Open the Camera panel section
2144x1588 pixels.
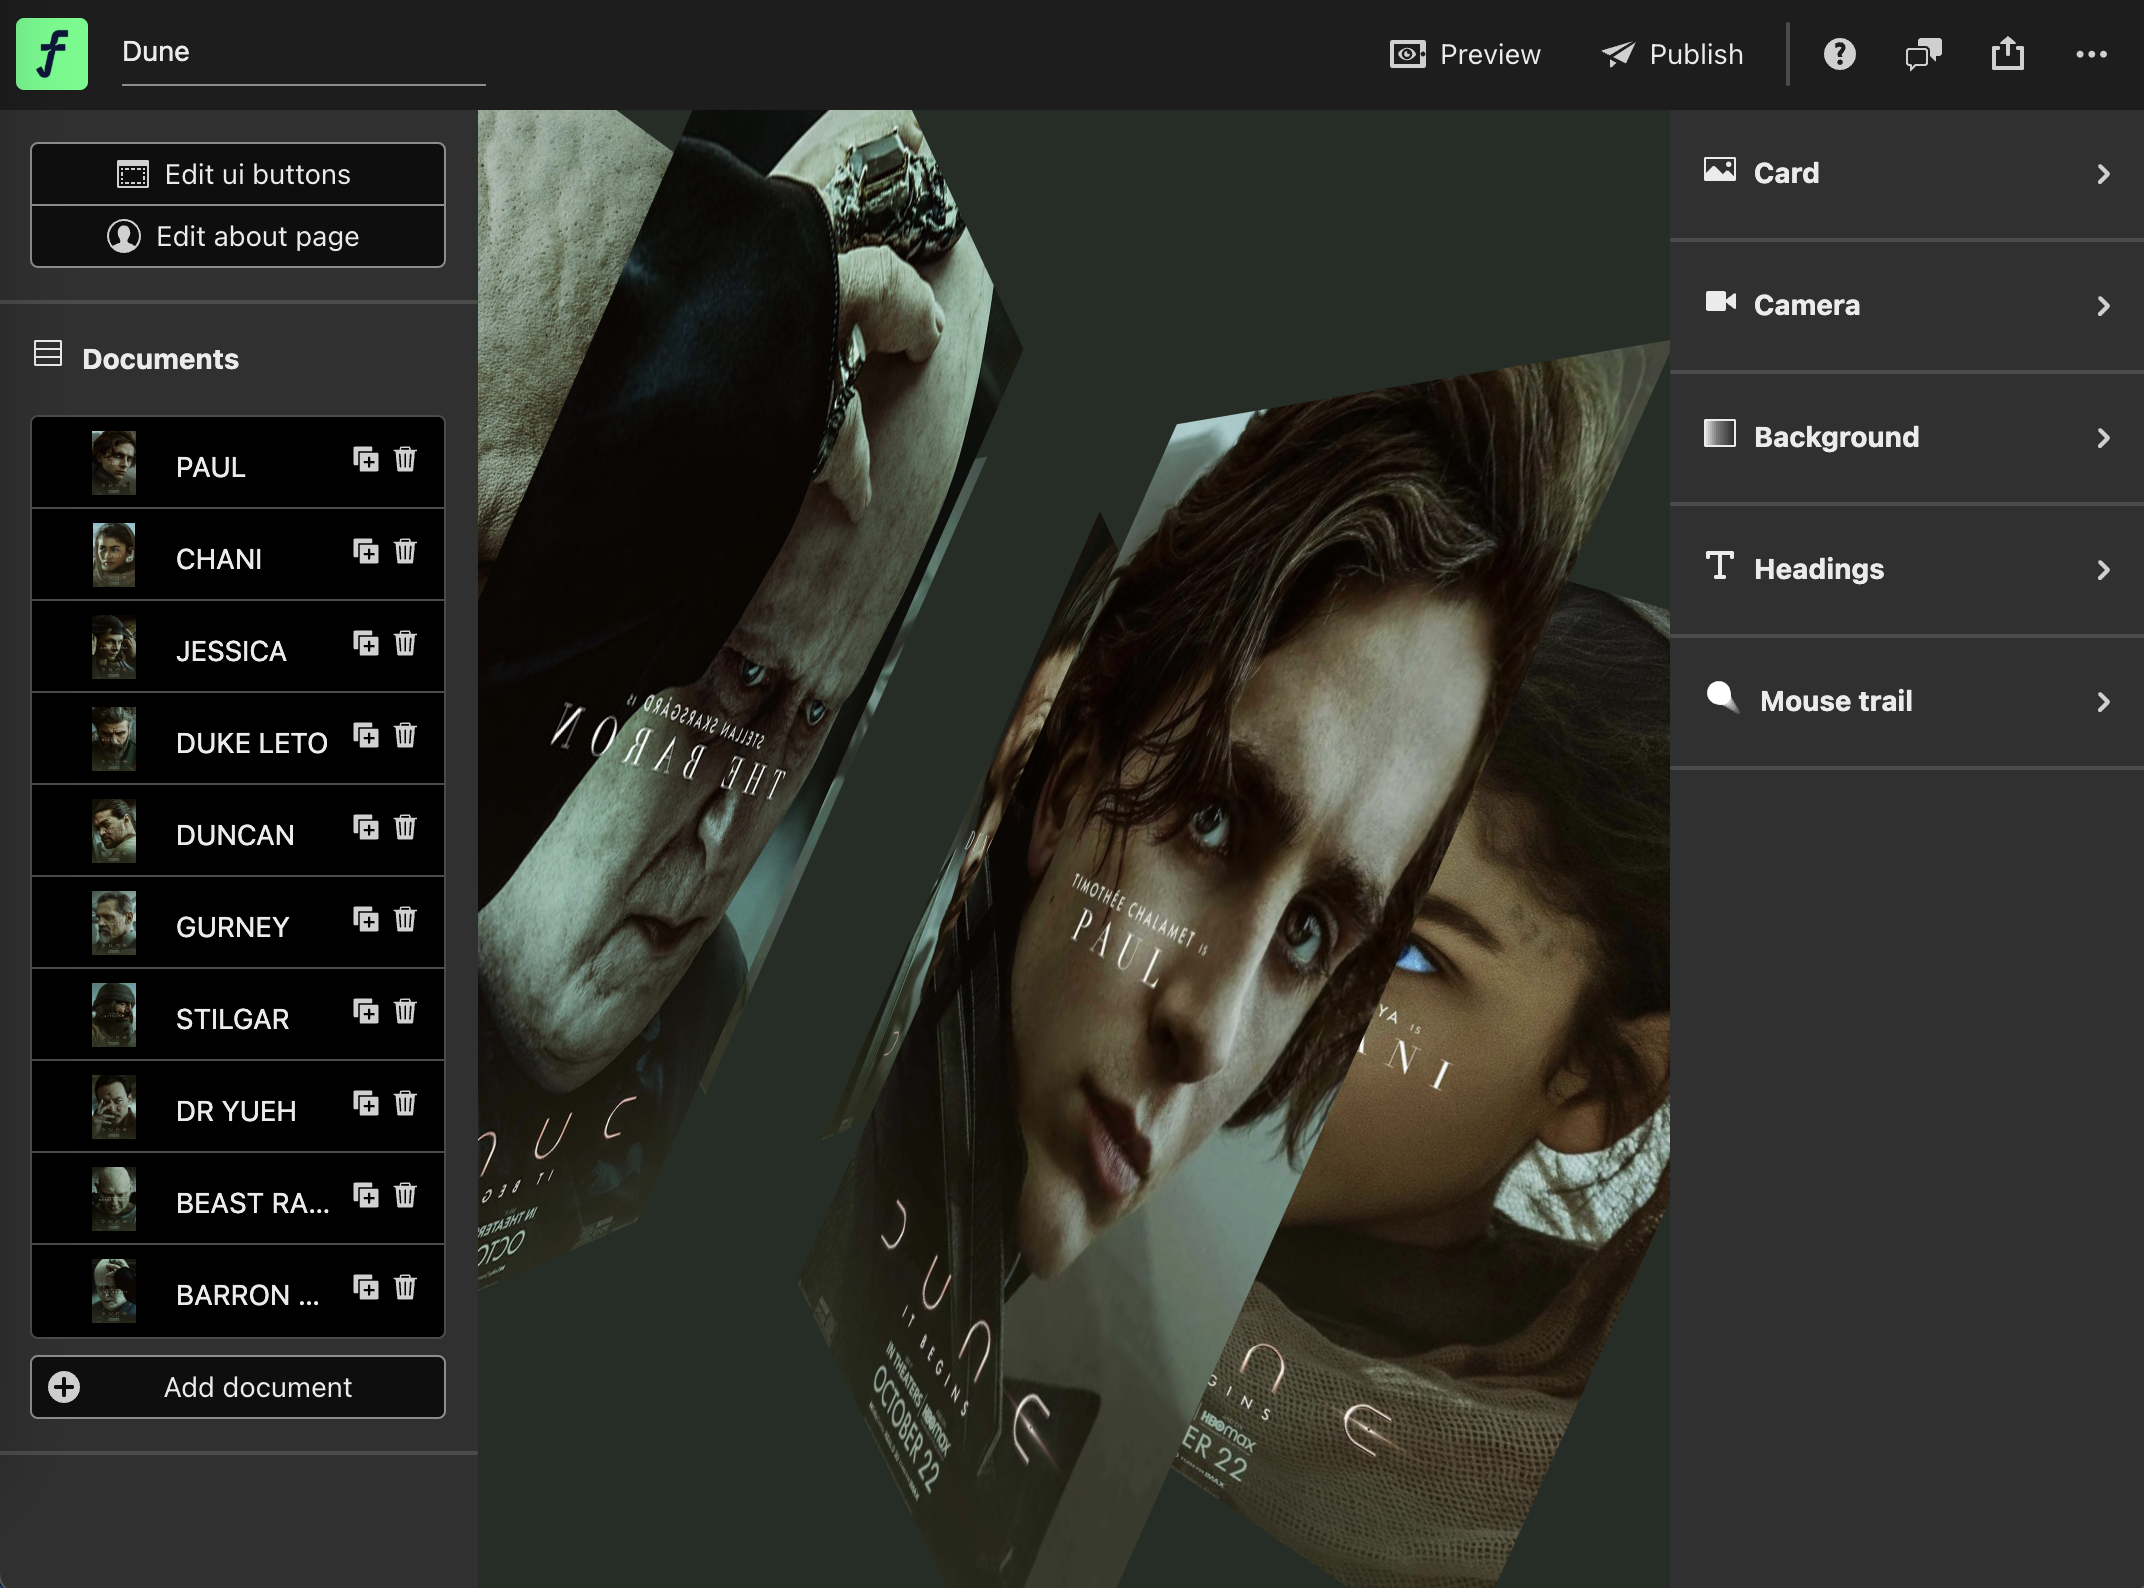click(1907, 306)
